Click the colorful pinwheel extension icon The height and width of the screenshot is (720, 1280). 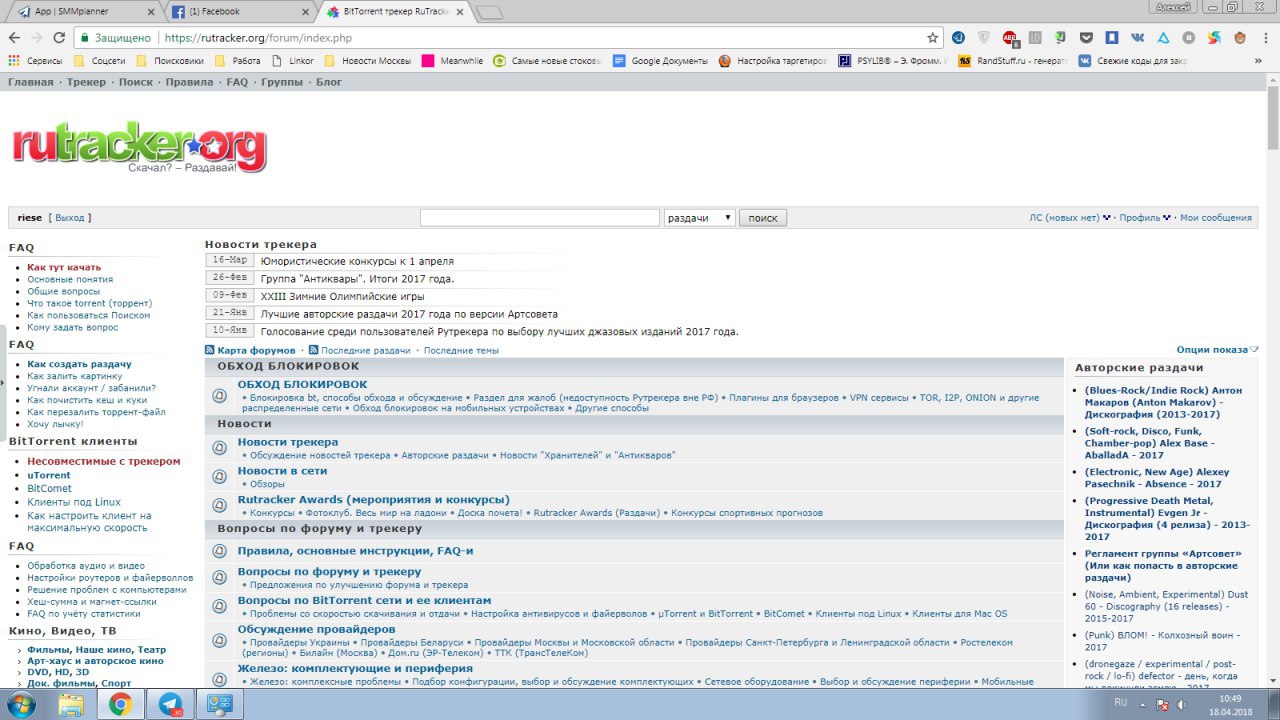point(1214,38)
